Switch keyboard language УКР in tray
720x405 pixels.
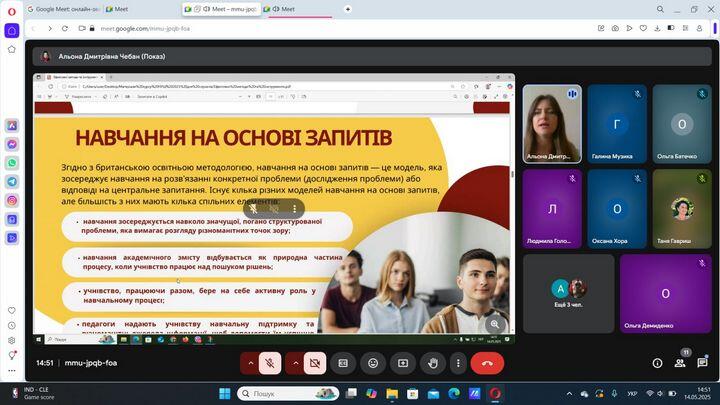click(632, 394)
